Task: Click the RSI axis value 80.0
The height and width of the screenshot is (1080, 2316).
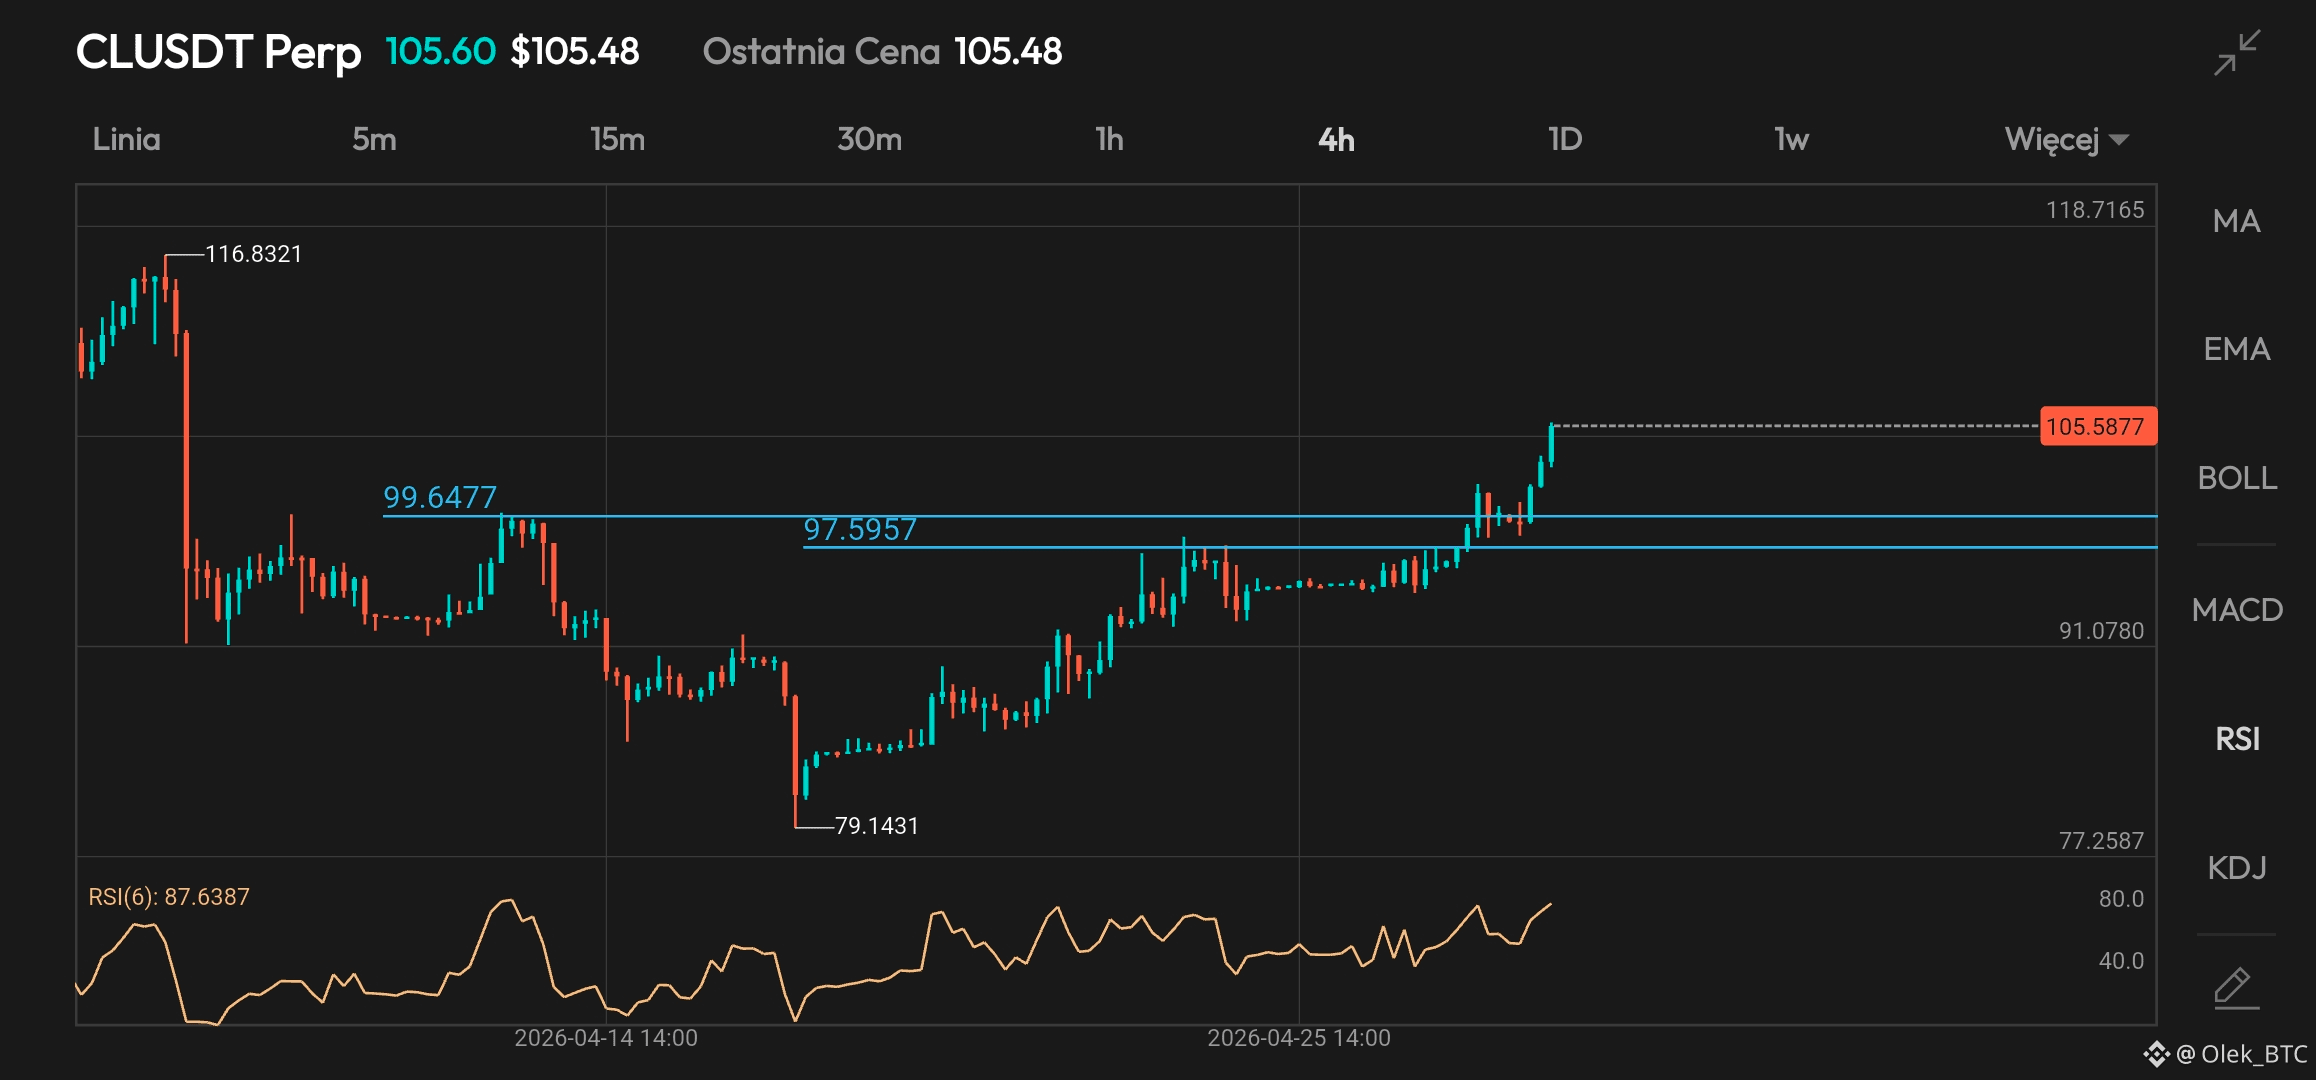Action: [x=2121, y=899]
